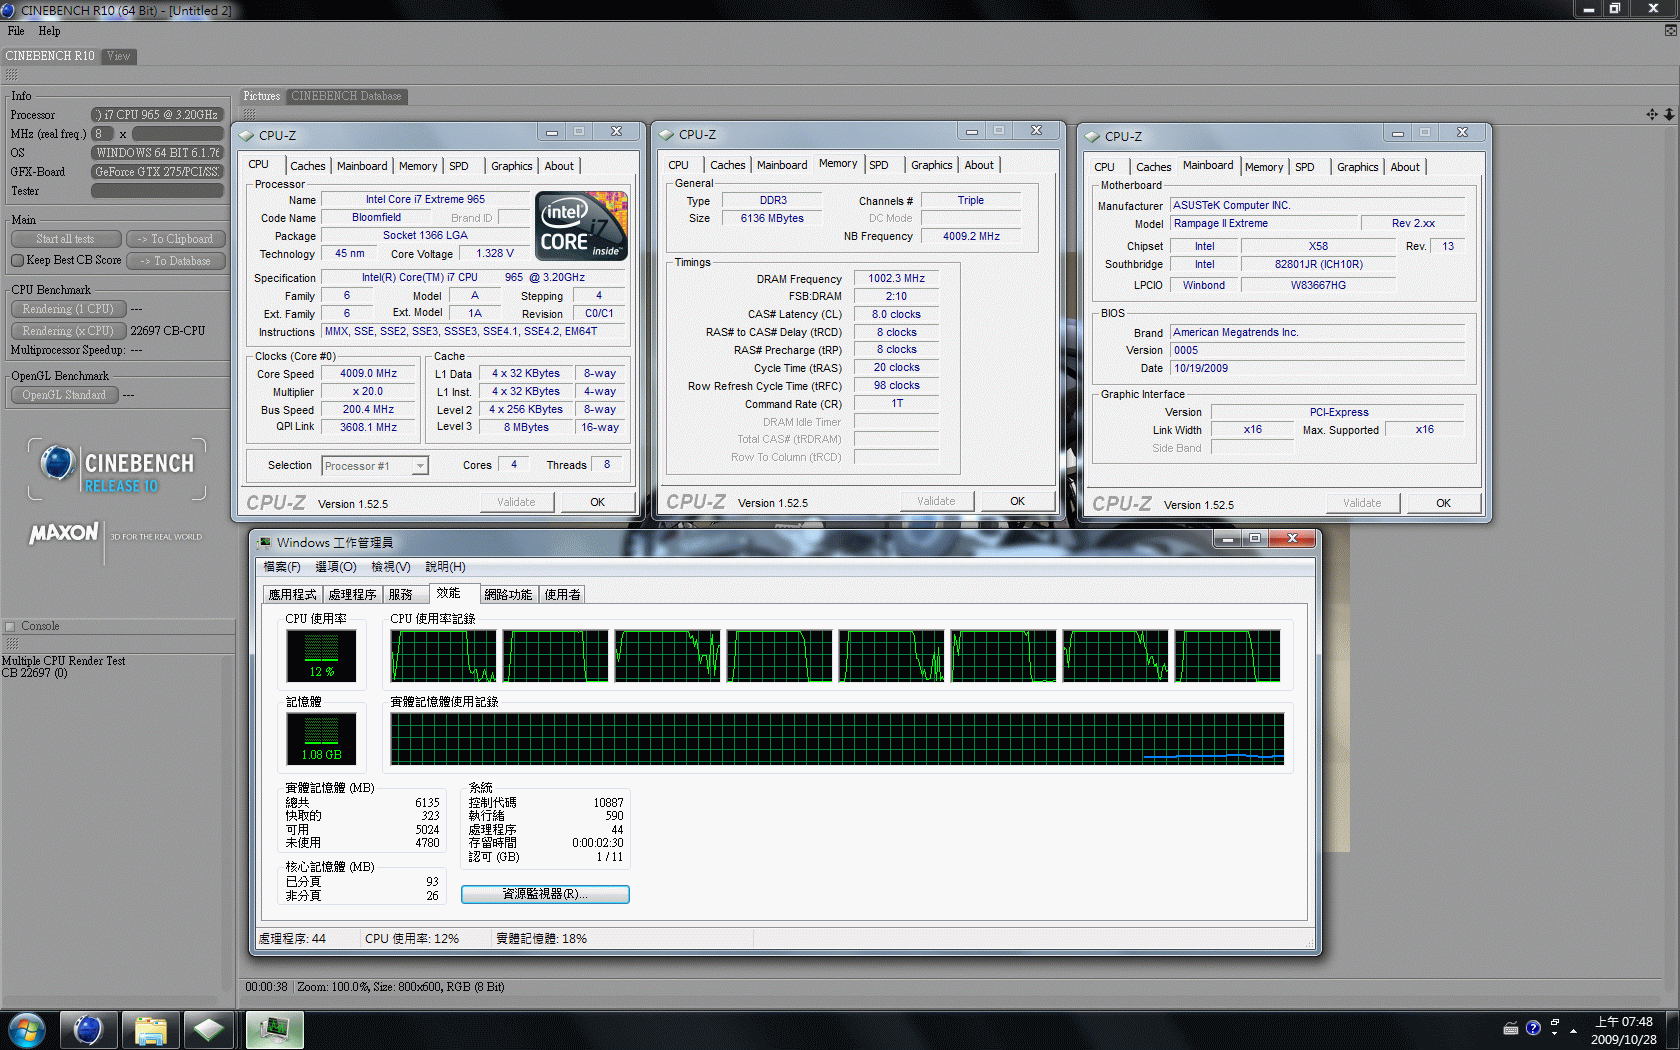Toggle the Console panel checkbox
Image resolution: width=1680 pixels, height=1050 pixels.
tap(10, 627)
